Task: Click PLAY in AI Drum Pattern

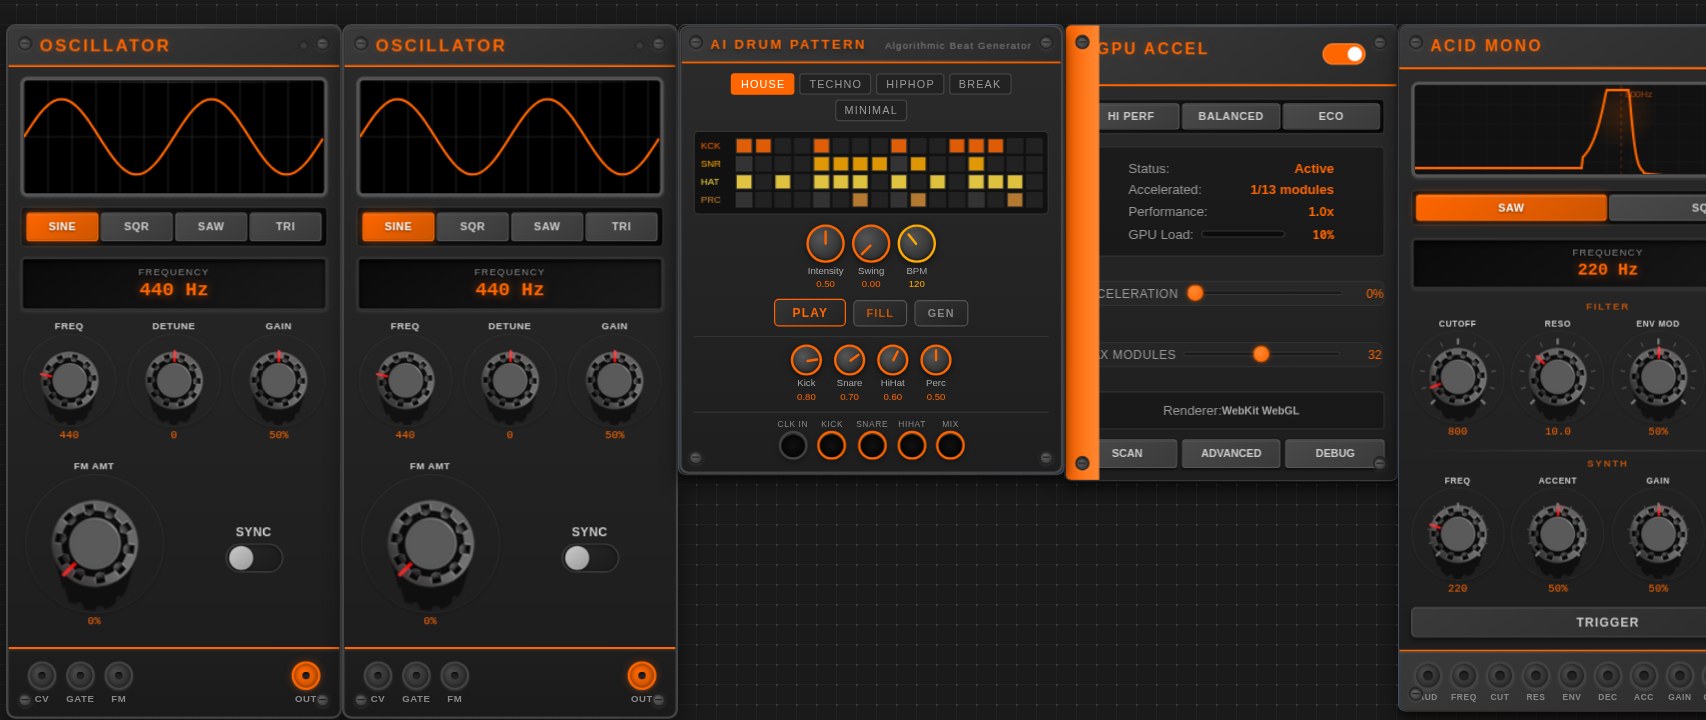Action: coord(810,313)
